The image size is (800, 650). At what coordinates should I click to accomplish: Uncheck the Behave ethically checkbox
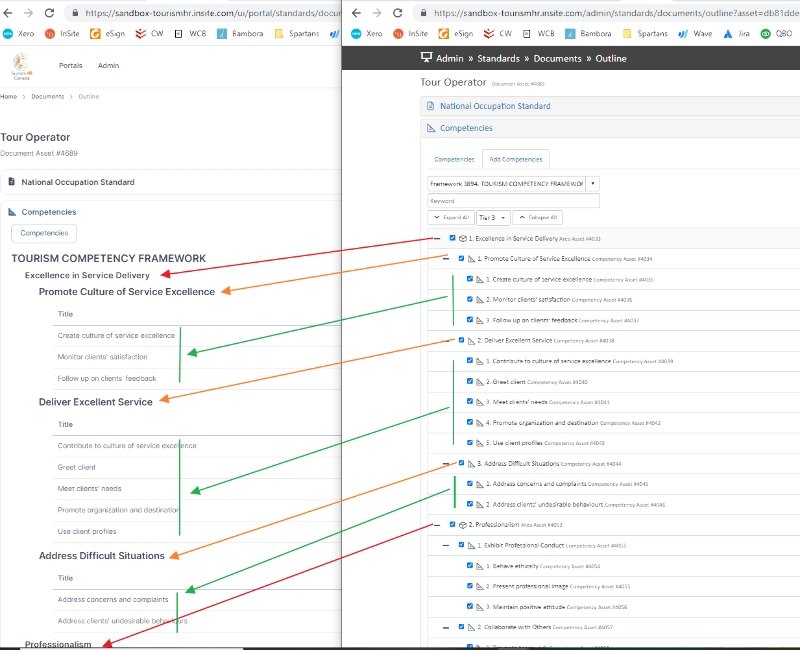tap(471, 565)
